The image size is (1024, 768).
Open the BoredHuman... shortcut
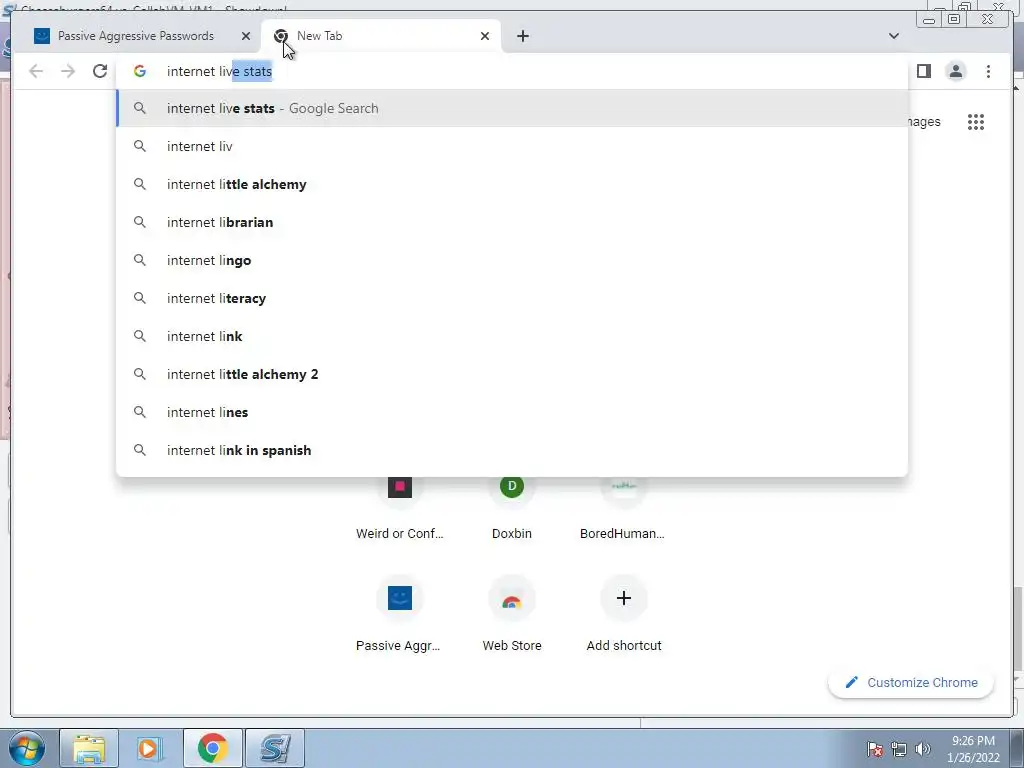pyautogui.click(x=623, y=506)
